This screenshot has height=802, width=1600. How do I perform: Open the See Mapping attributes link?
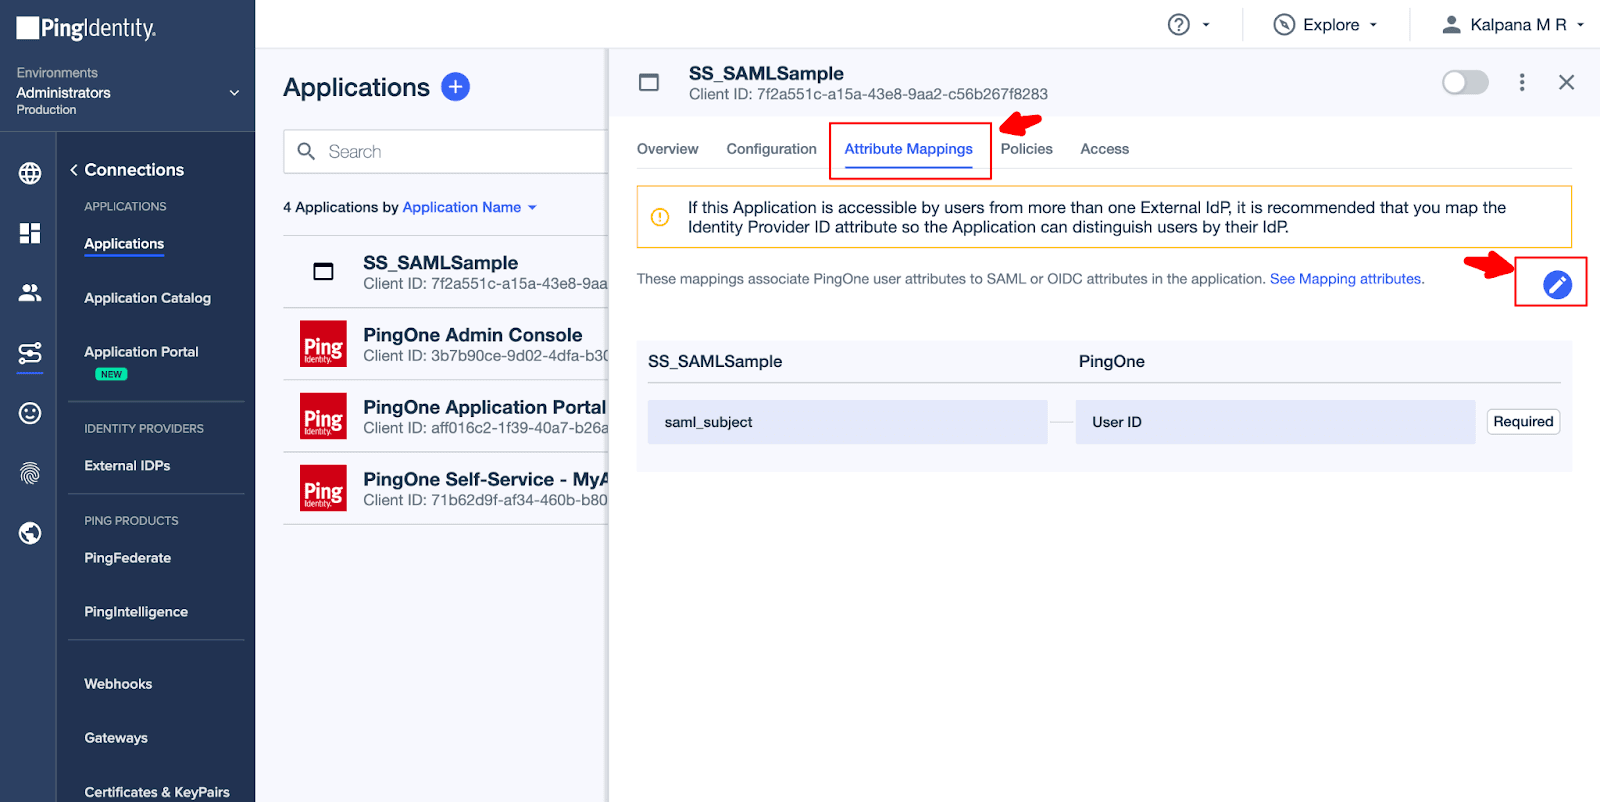[1346, 279]
